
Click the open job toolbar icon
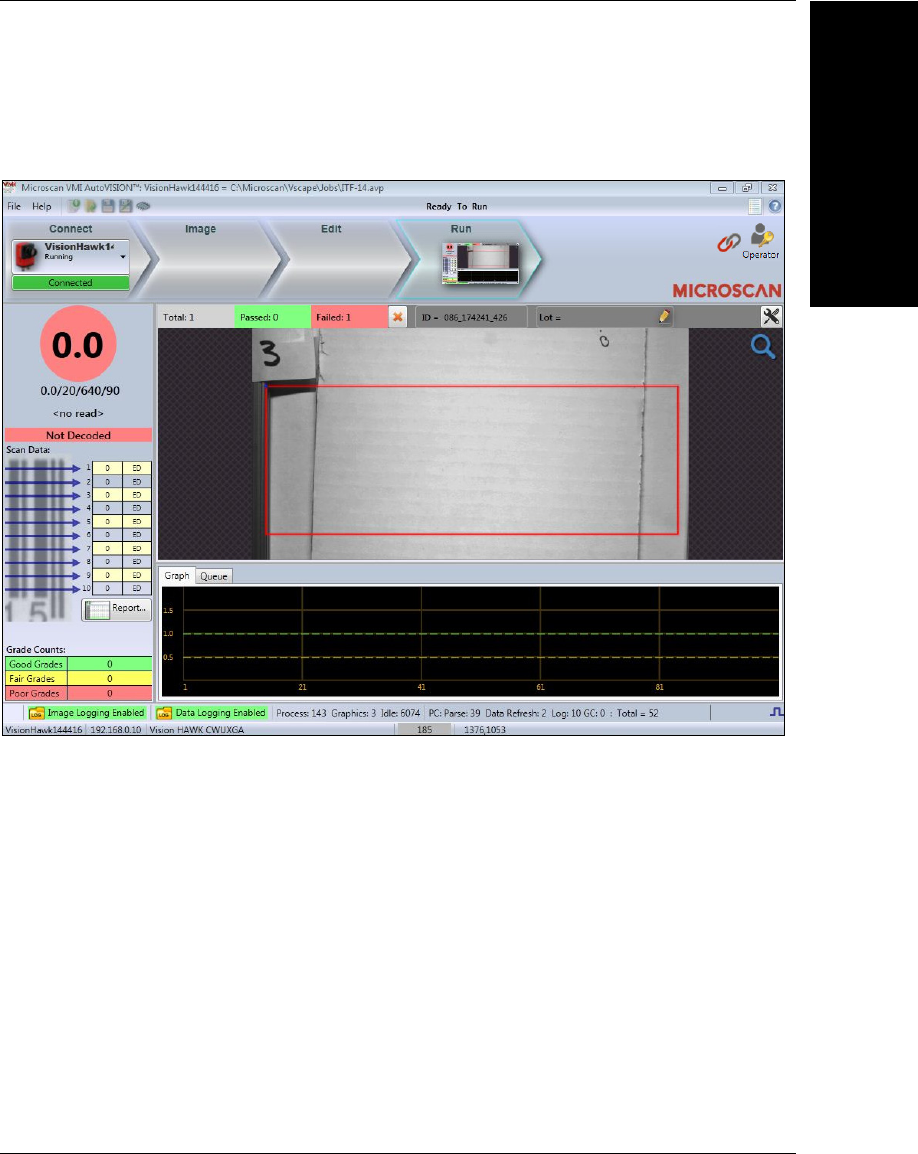click(91, 207)
